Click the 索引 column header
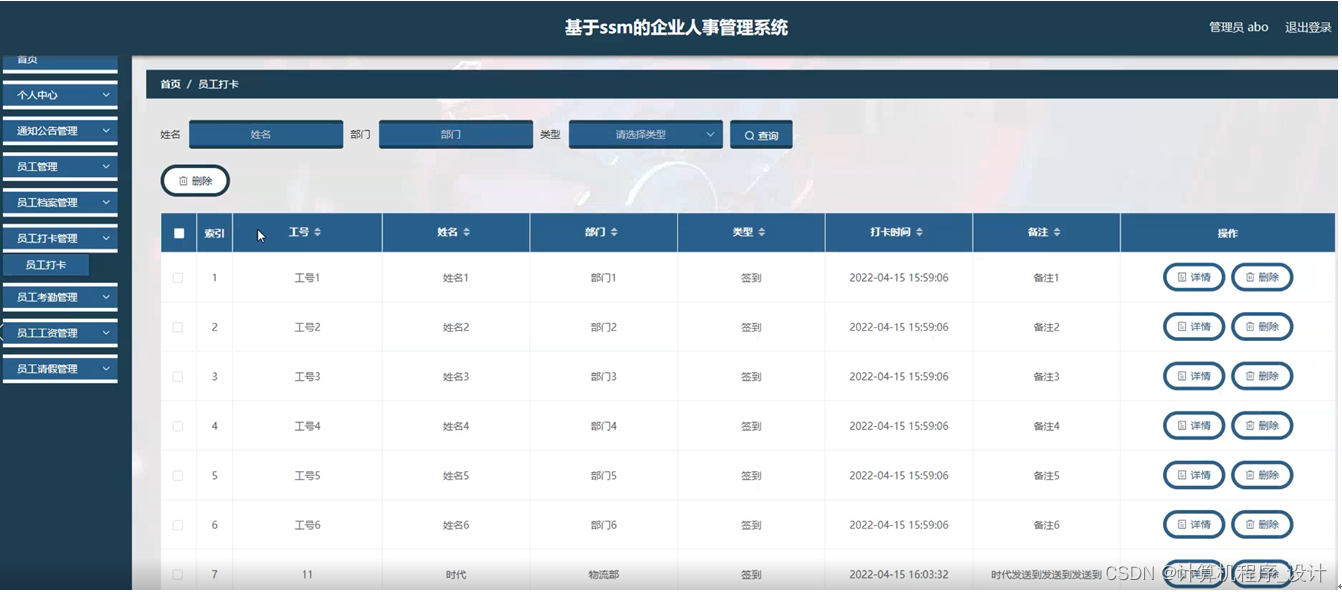The width and height of the screenshot is (1342, 592). coord(215,233)
